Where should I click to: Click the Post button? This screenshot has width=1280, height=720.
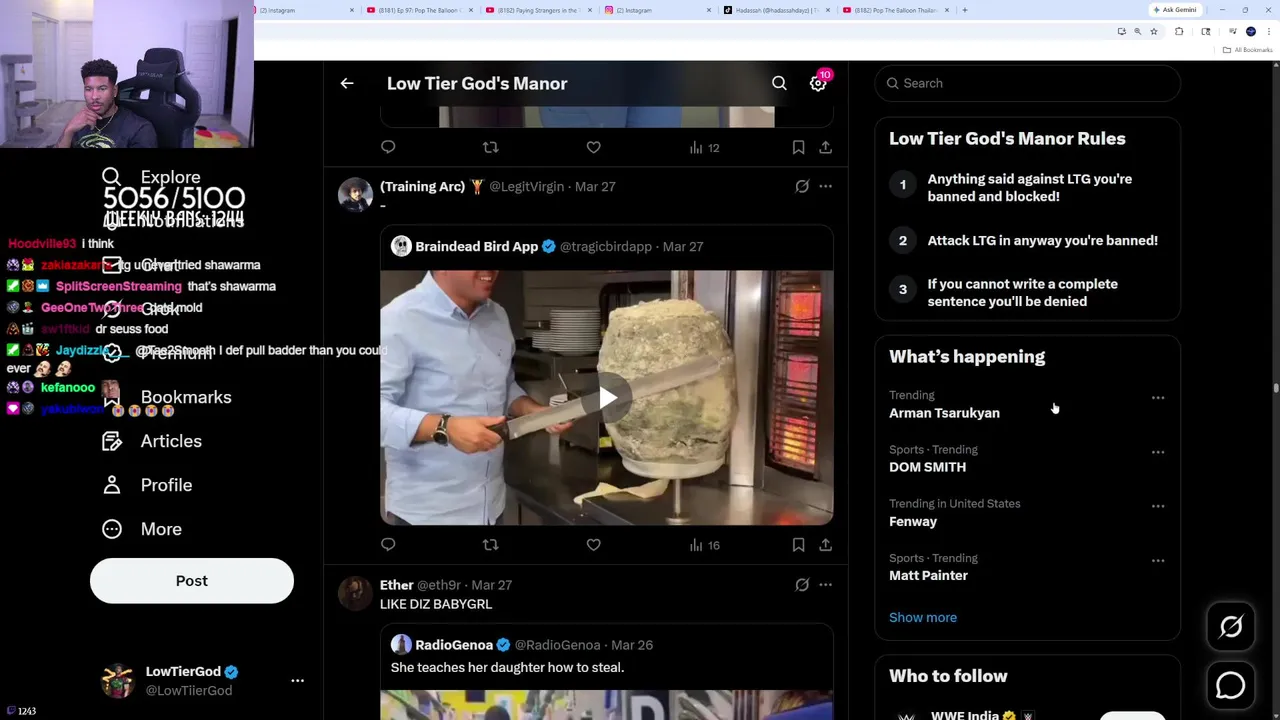192,581
